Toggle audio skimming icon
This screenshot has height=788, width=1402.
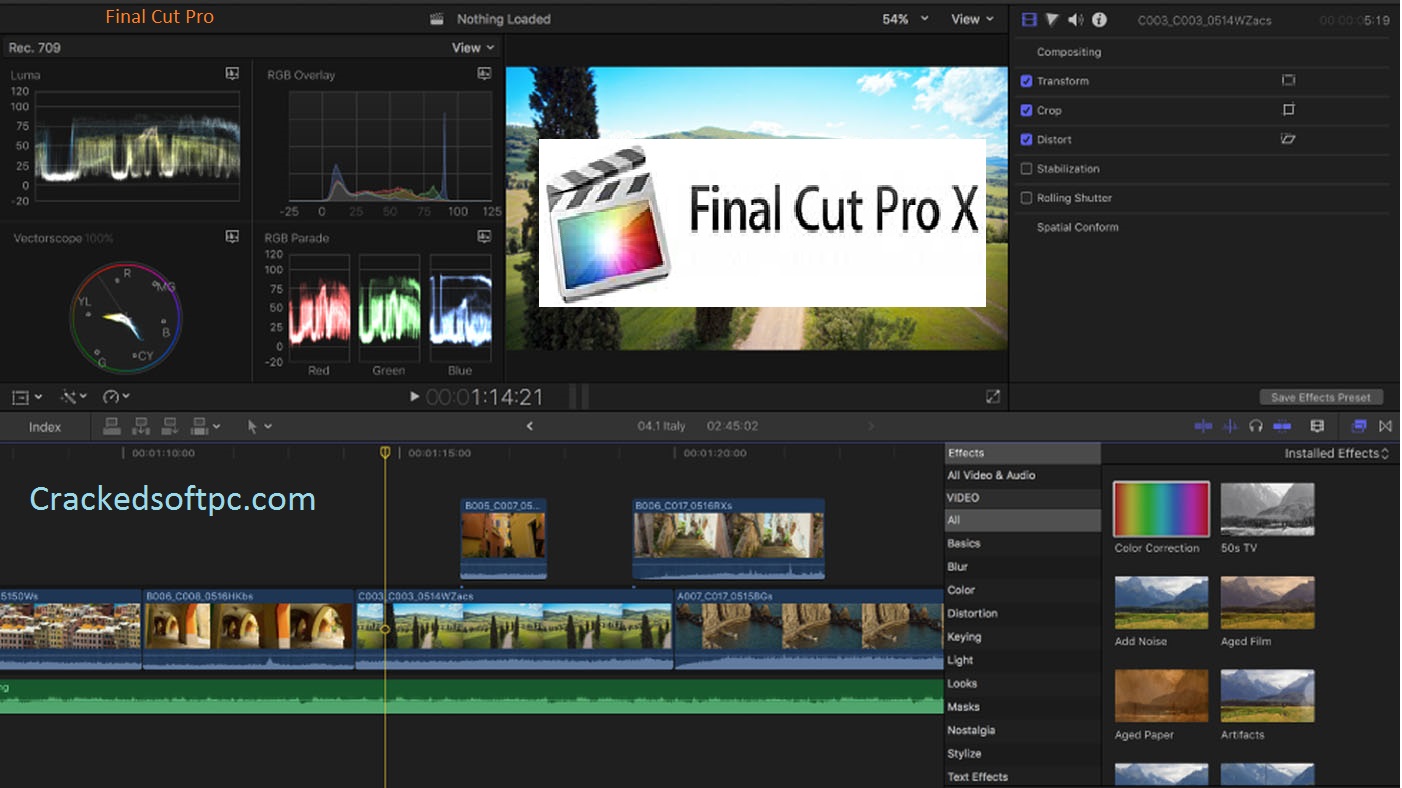point(1230,426)
